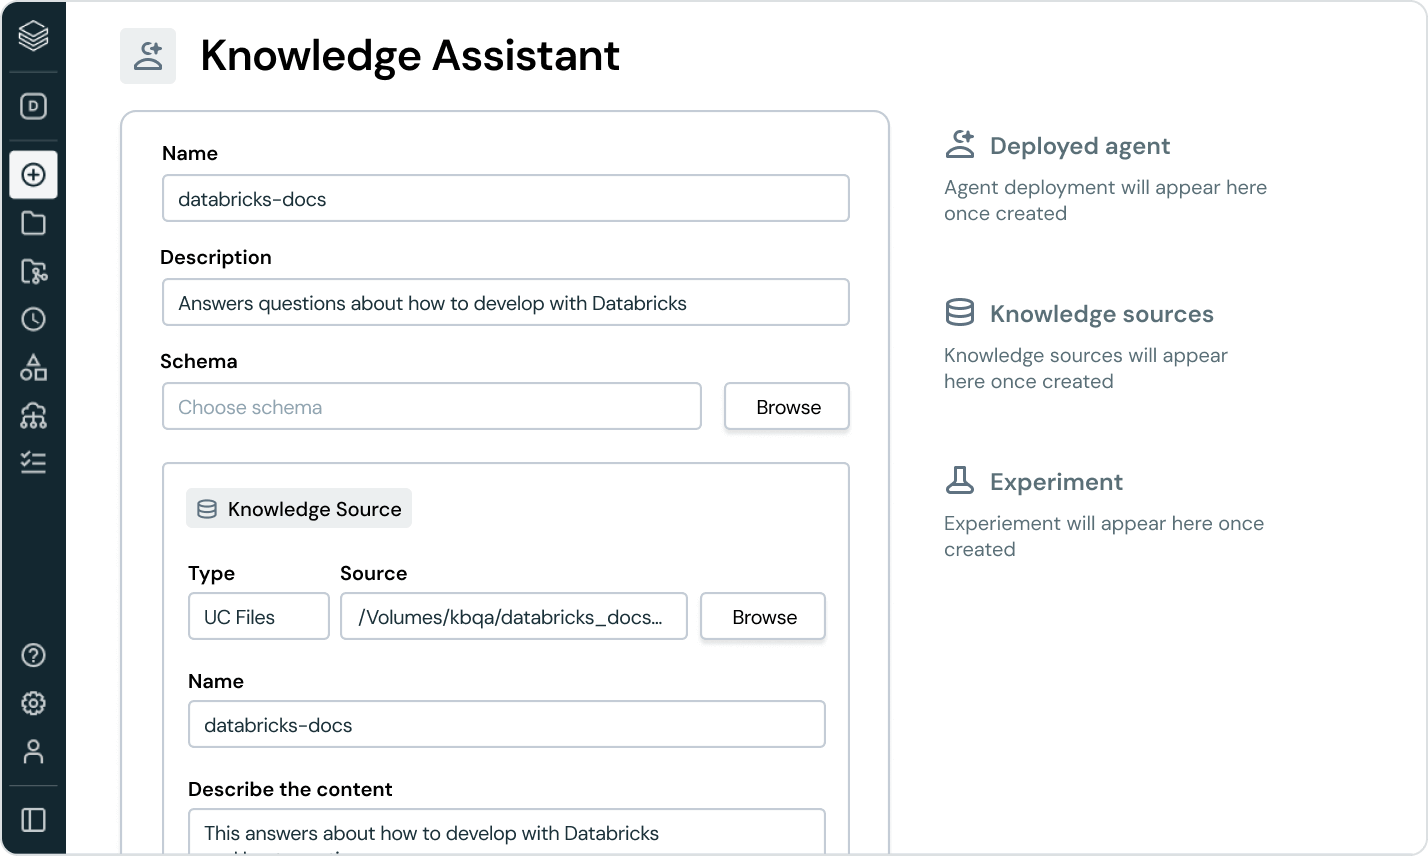Viewport: 1428px width, 856px height.
Task: Click the agent Name field databricks-docs
Action: [x=505, y=199]
